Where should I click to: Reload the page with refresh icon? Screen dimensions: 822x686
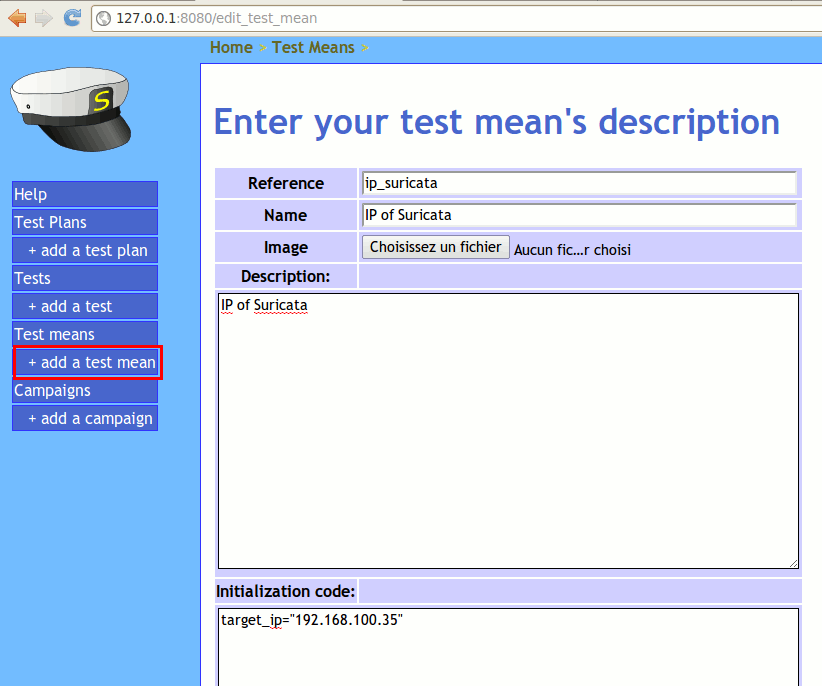point(72,17)
